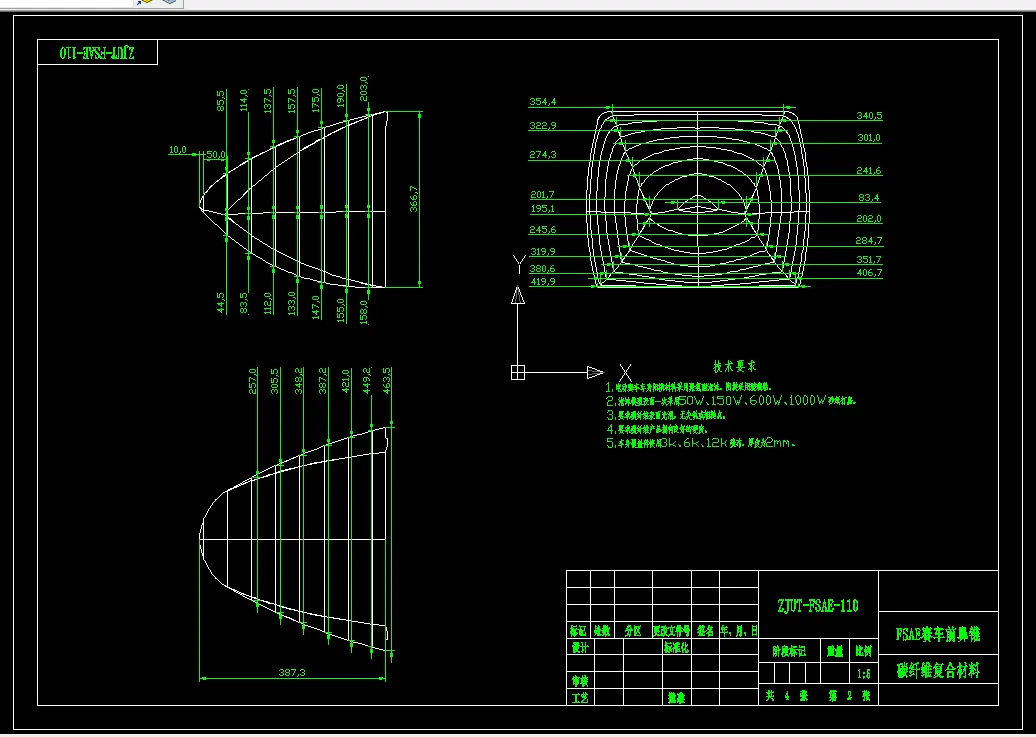Select the 50,0 dimension text
Image resolution: width=1036 pixels, height=737 pixels.
point(216,155)
